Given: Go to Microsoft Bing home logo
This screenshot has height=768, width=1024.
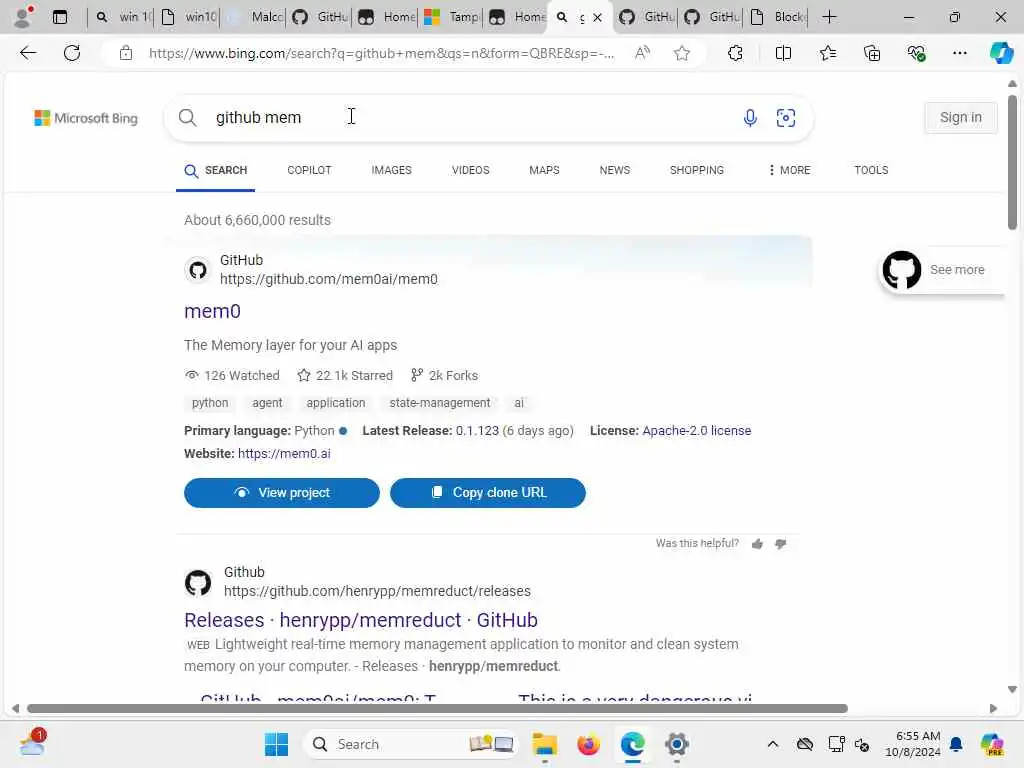Looking at the screenshot, I should click(86, 118).
